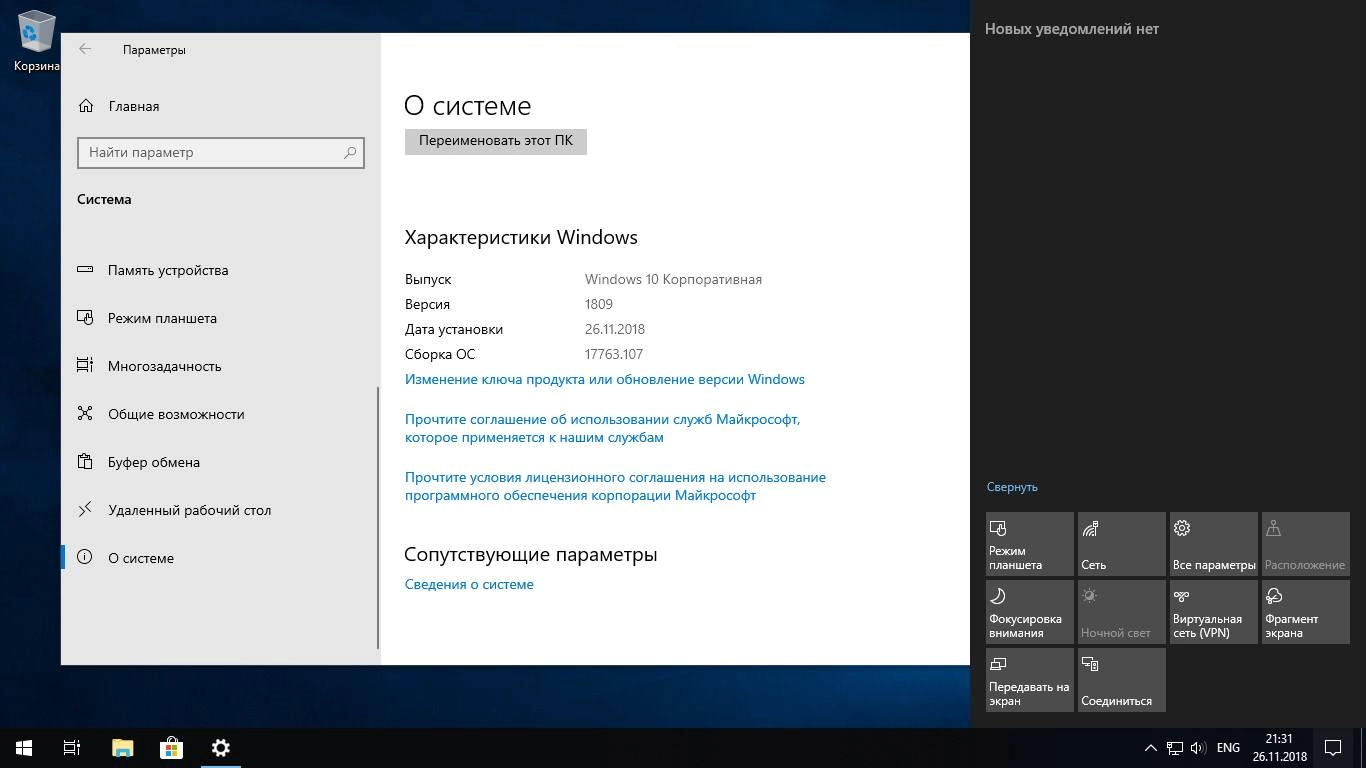Click the Settings gear taskbar icon
The image size is (1366, 768).
(x=220, y=748)
